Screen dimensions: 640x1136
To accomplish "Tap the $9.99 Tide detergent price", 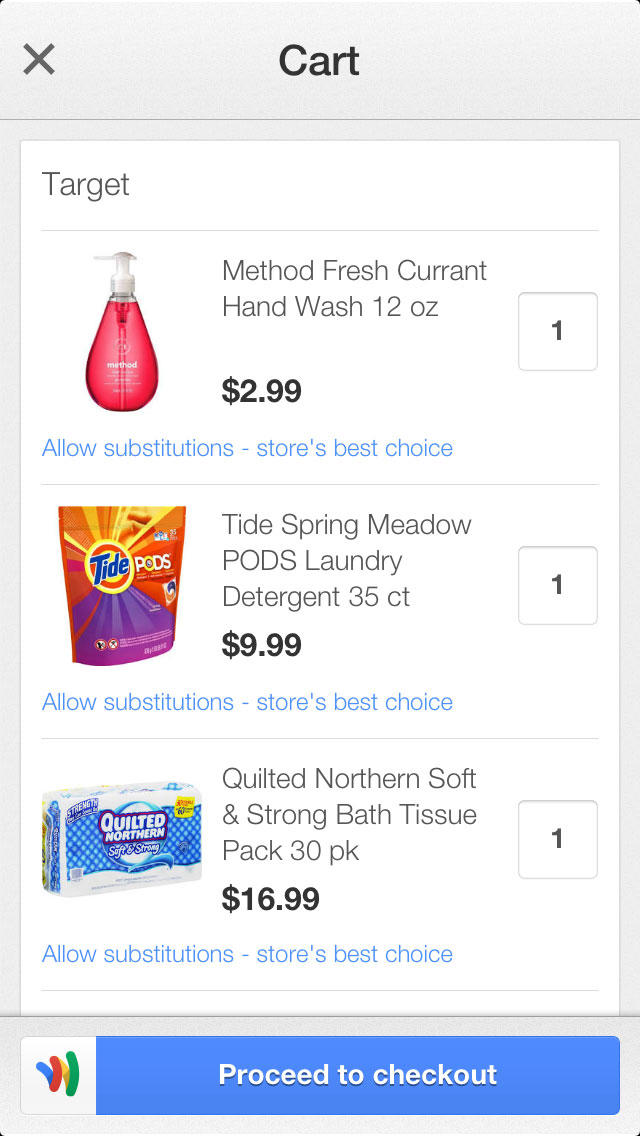I will click(262, 645).
